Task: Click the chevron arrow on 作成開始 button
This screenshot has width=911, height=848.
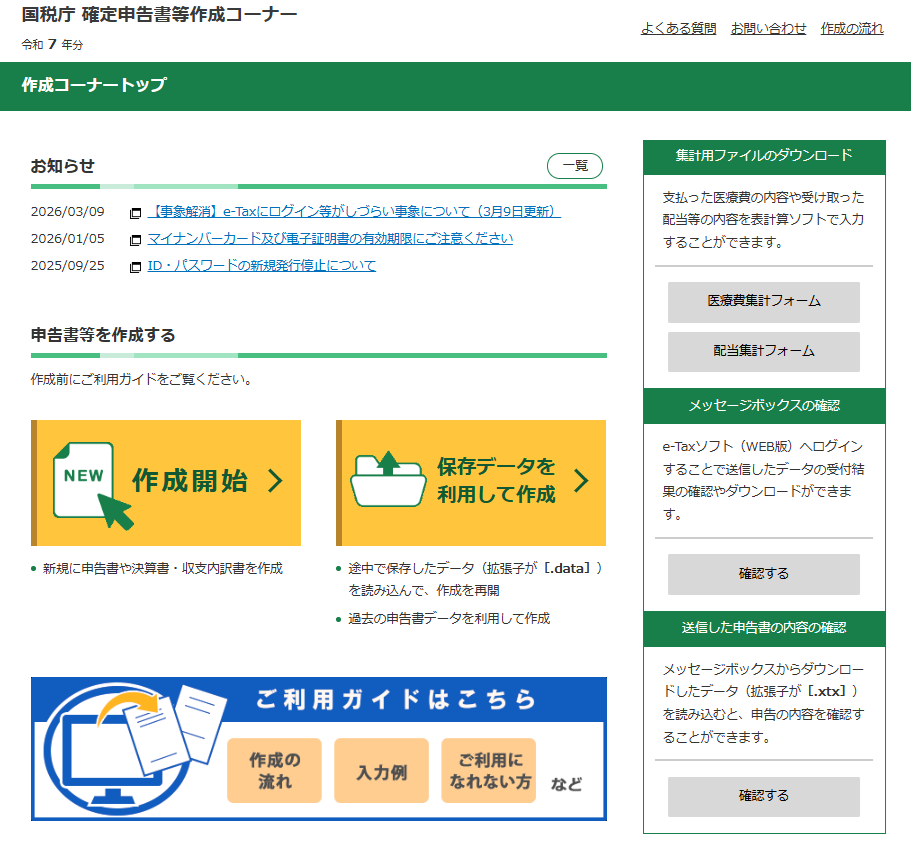Action: coord(275,481)
